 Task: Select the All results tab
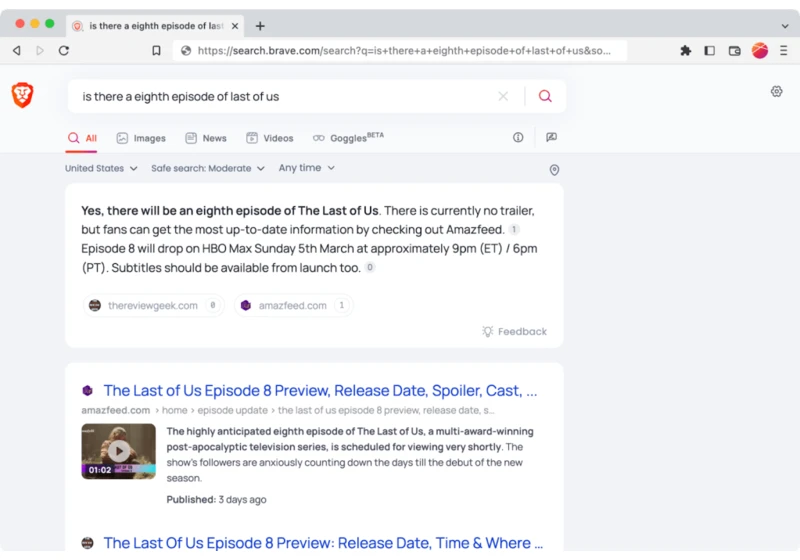tap(82, 138)
